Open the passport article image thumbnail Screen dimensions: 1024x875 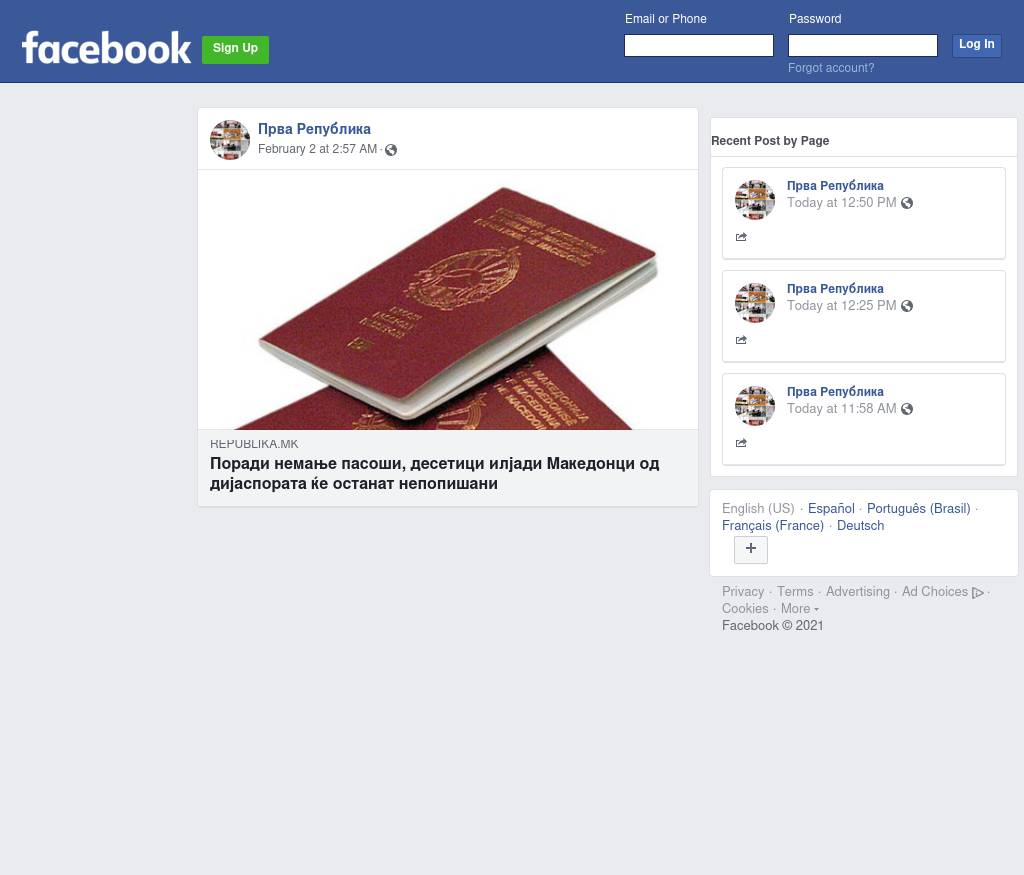click(448, 300)
